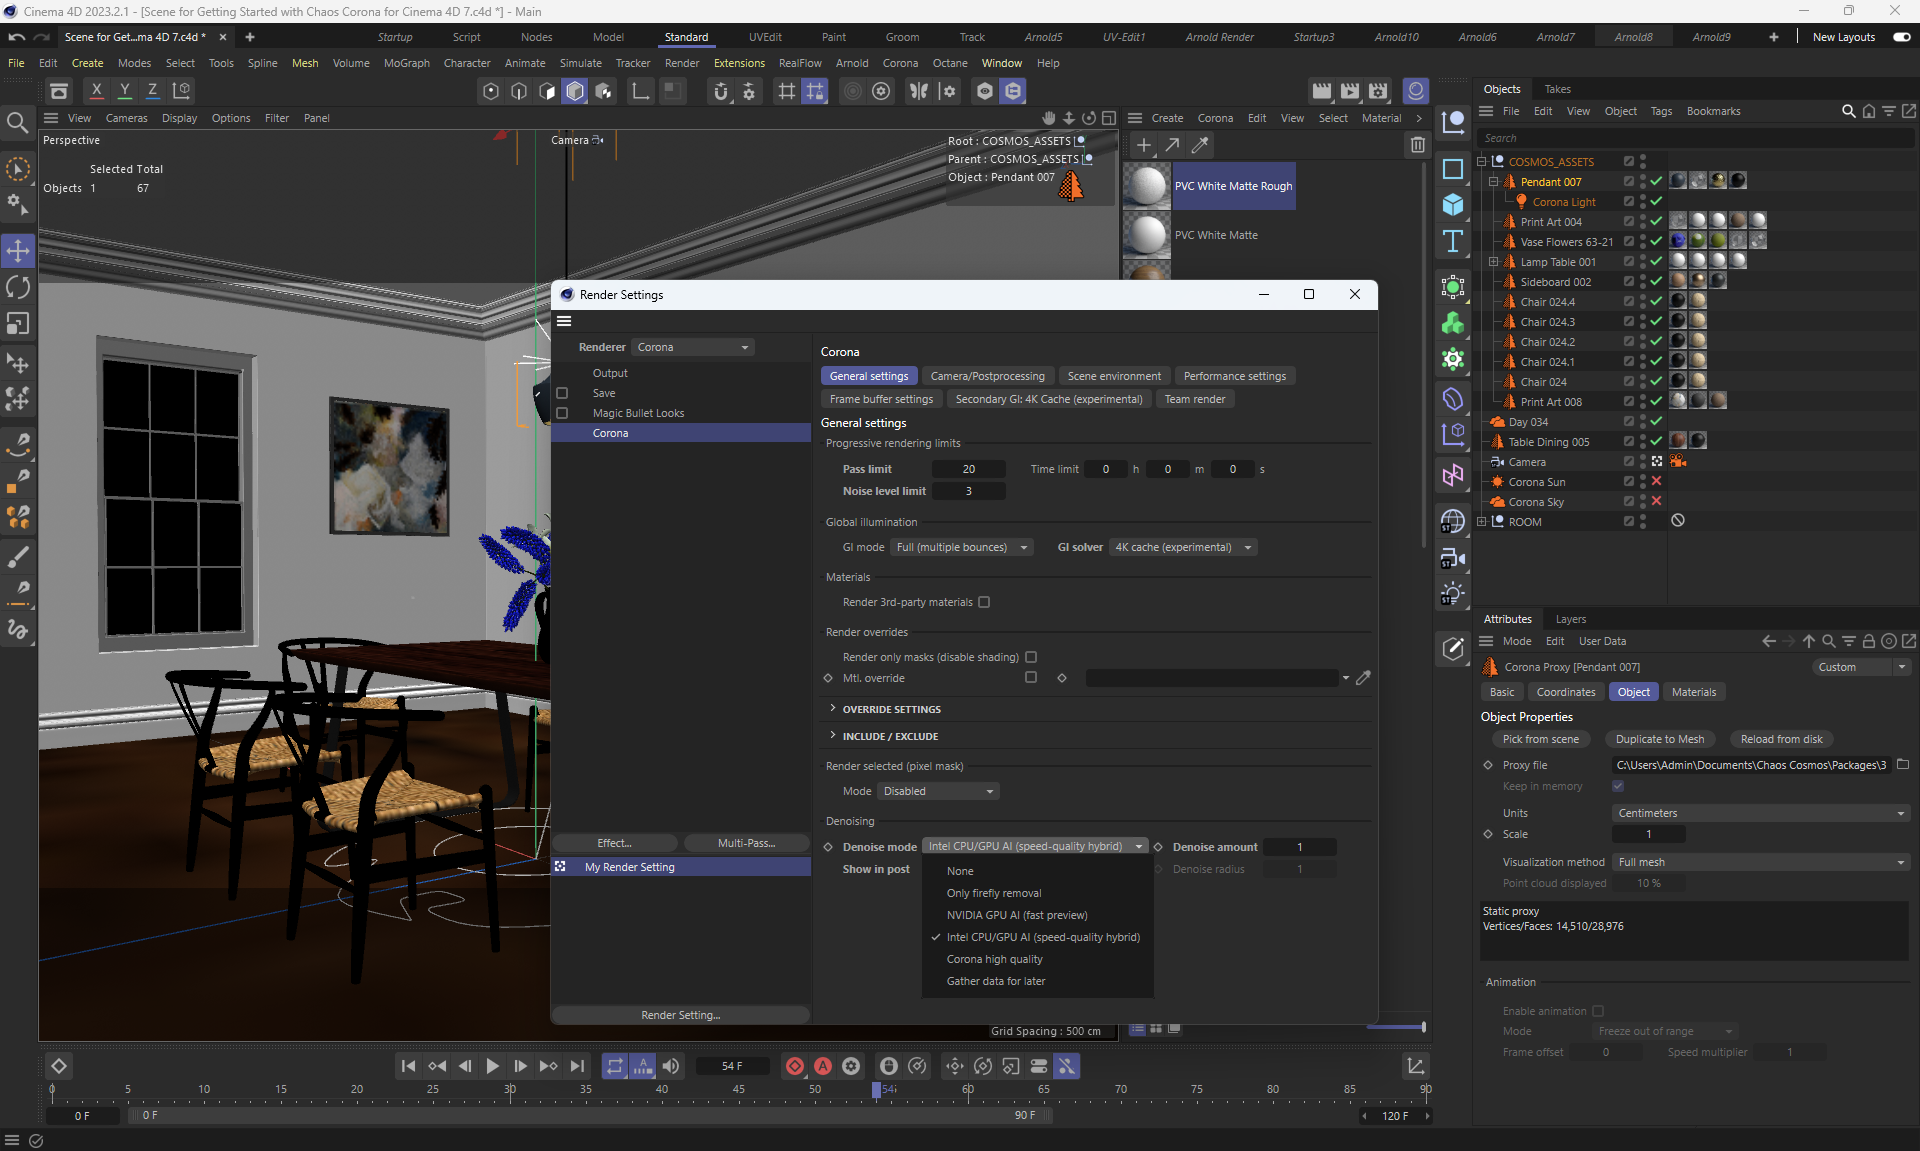Enable Render 3rd-party materials checkbox
1920x1151 pixels.
tap(984, 602)
